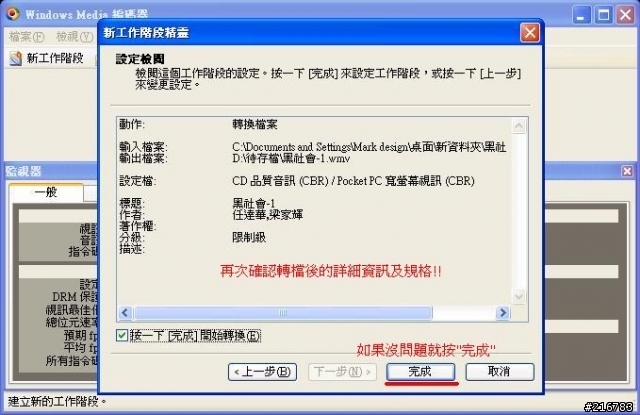This screenshot has height=415, width=640.
Task: Click the scroll left arrow of horizontal scrollbar
Action: [x=125, y=313]
